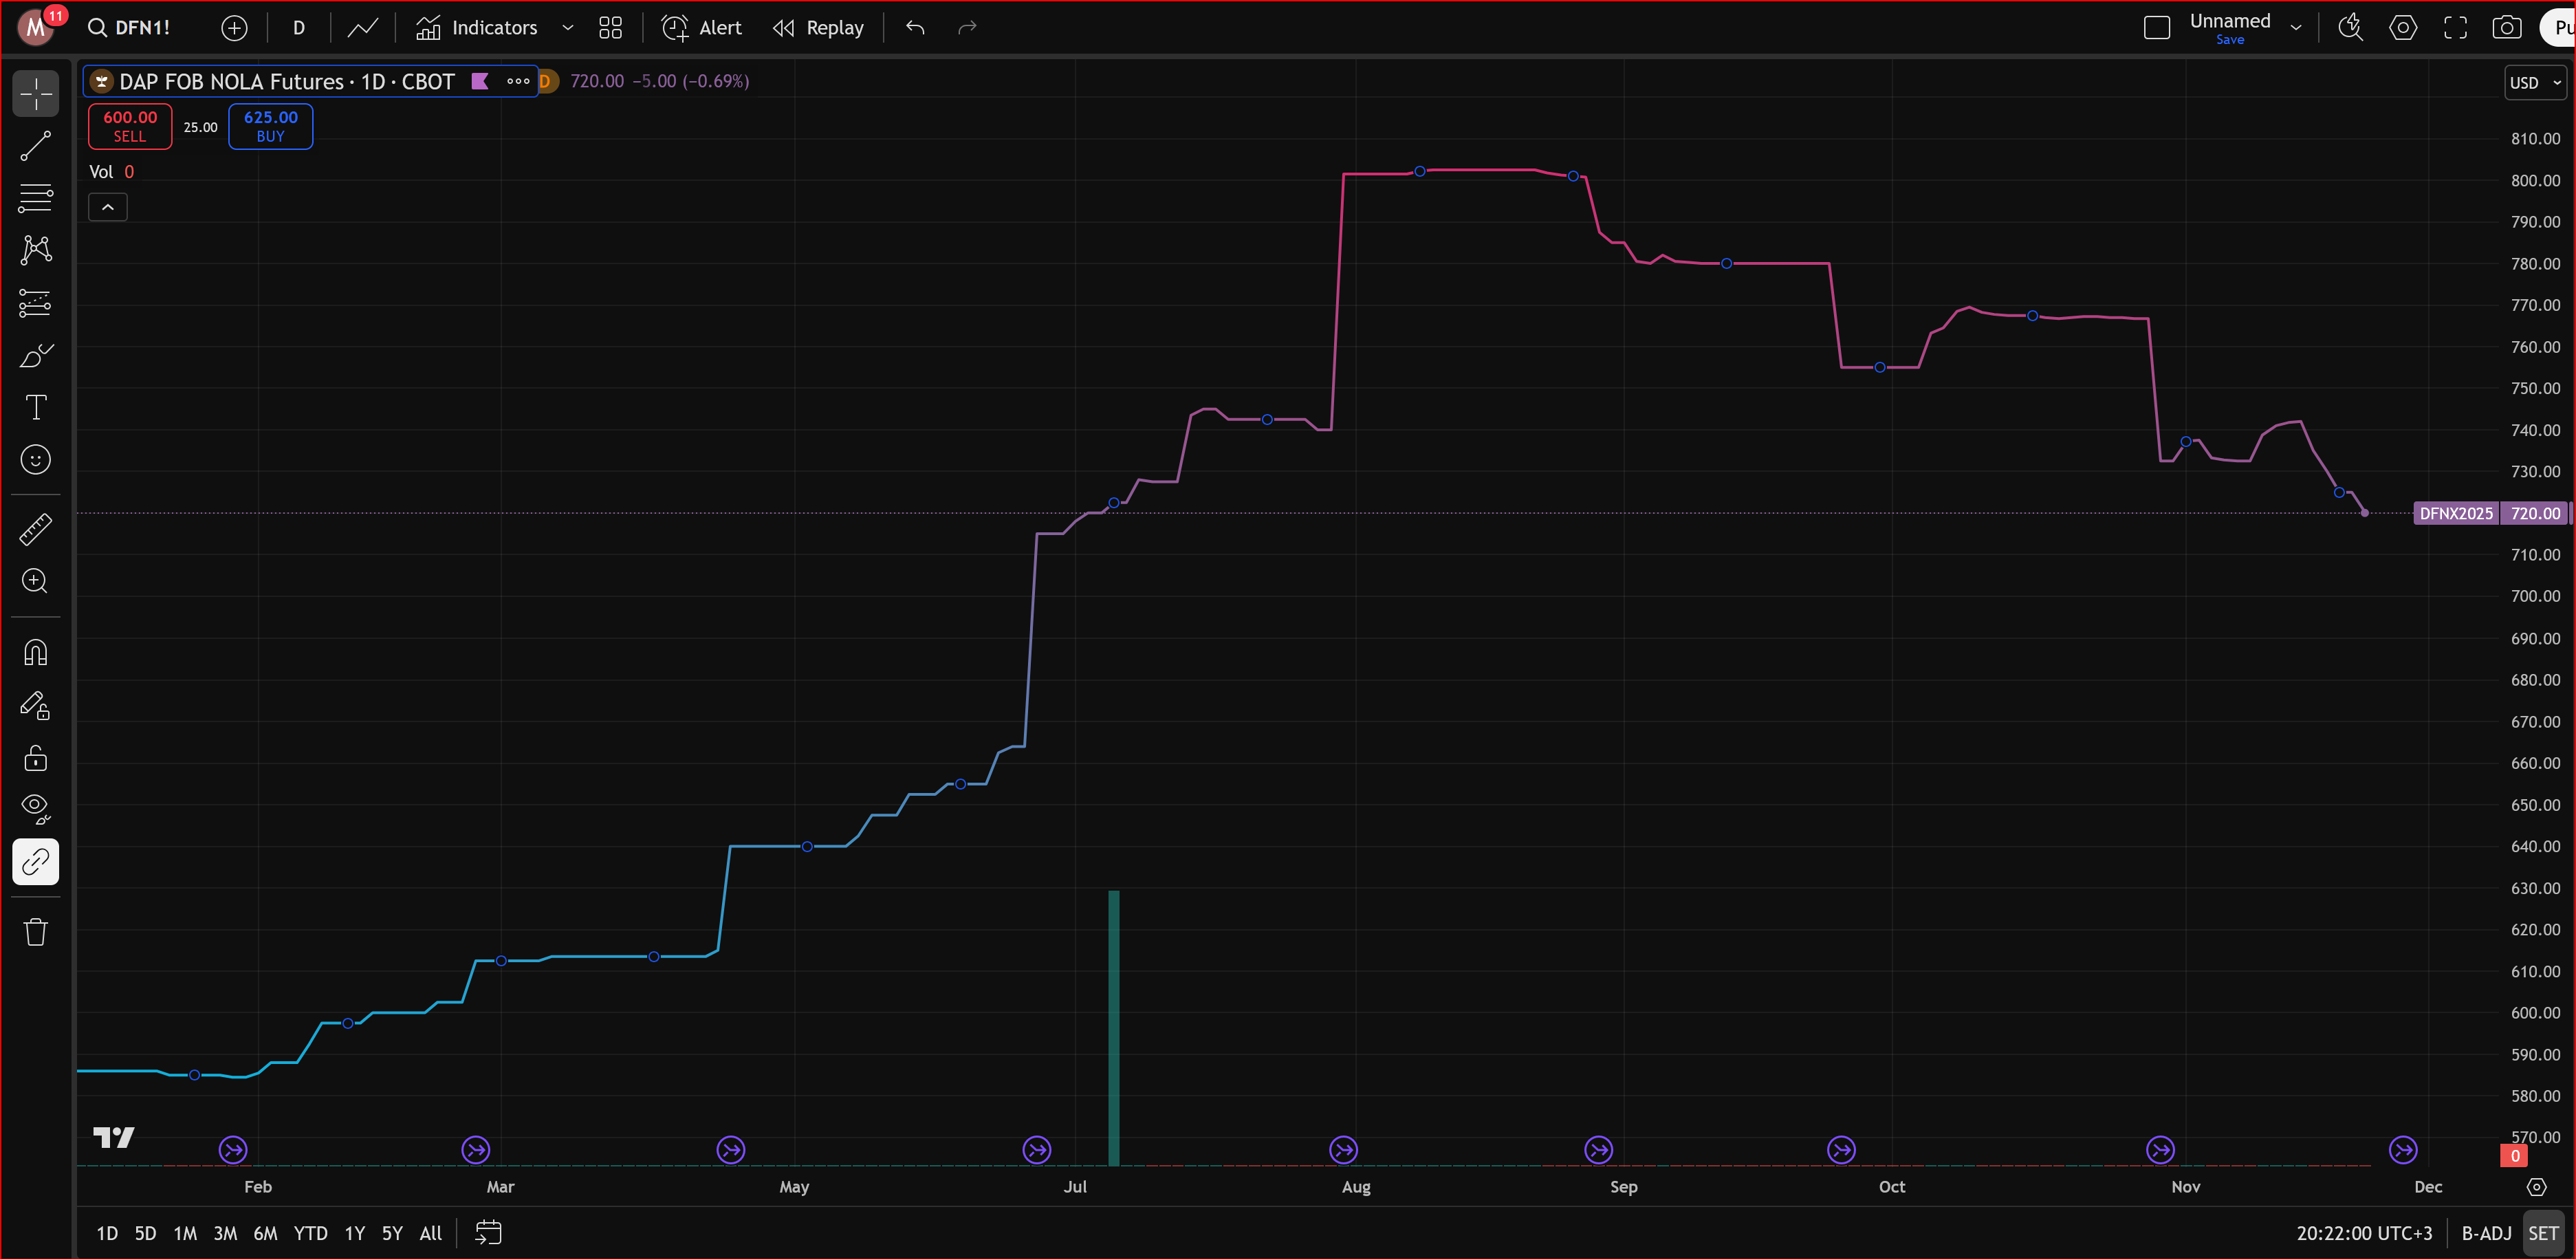
Task: Select the trend line drawing tool
Action: [36, 146]
